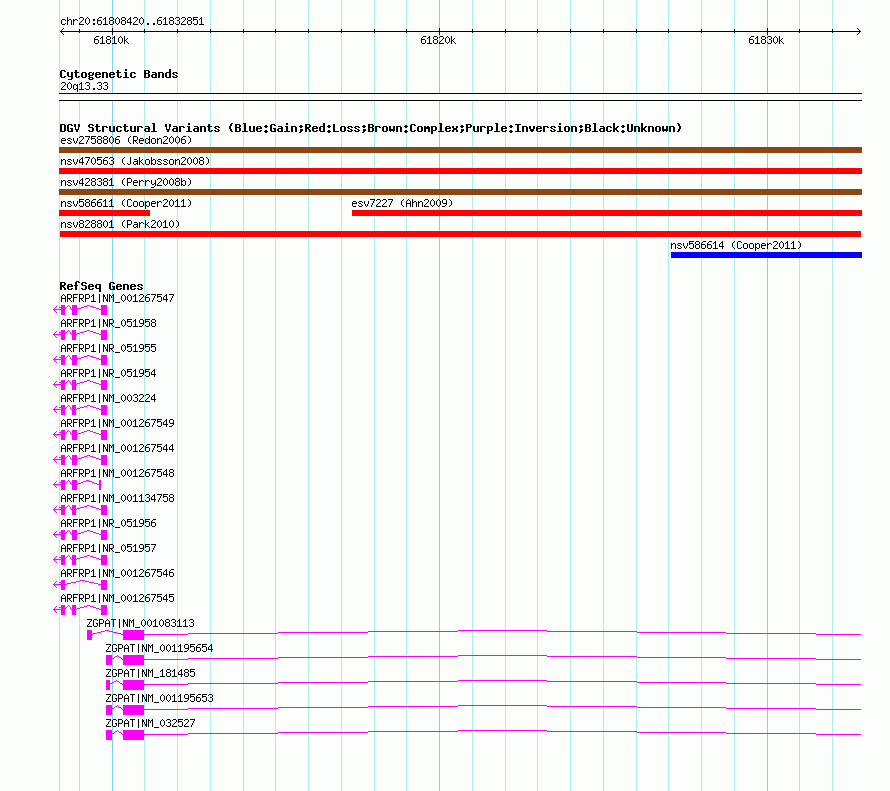This screenshot has height=791, width=890.
Task: Open ZGPAT|NM_032527 transcript label
Action: (150, 722)
